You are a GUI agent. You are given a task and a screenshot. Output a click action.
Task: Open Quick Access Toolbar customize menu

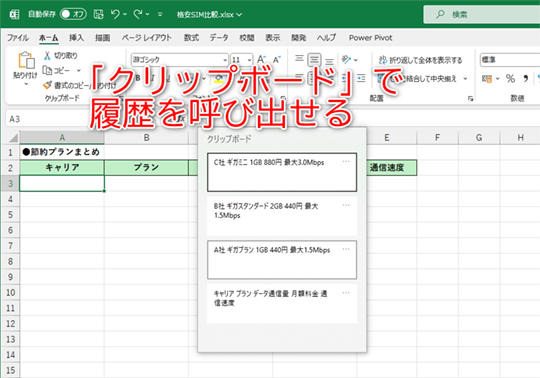[x=160, y=14]
